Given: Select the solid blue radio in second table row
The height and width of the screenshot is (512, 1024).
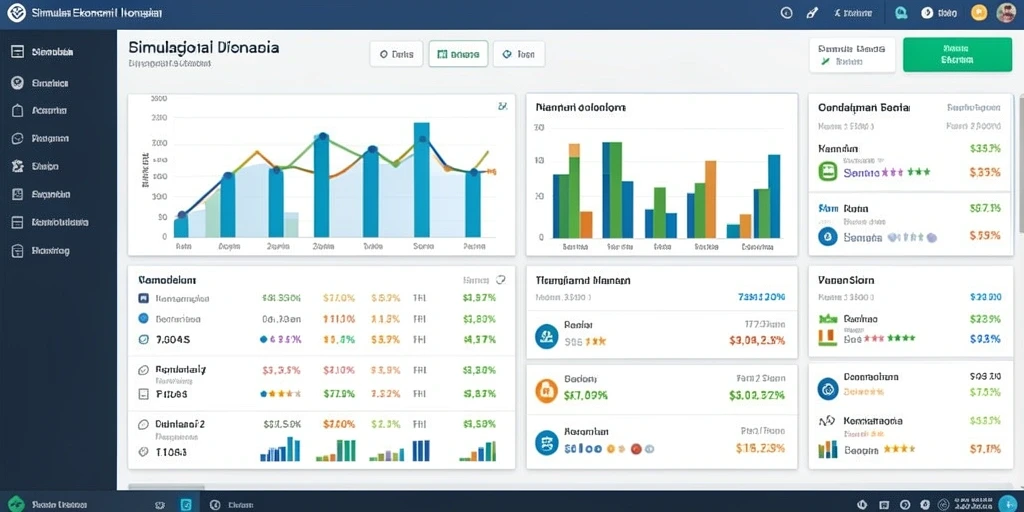Looking at the screenshot, I should click(144, 319).
